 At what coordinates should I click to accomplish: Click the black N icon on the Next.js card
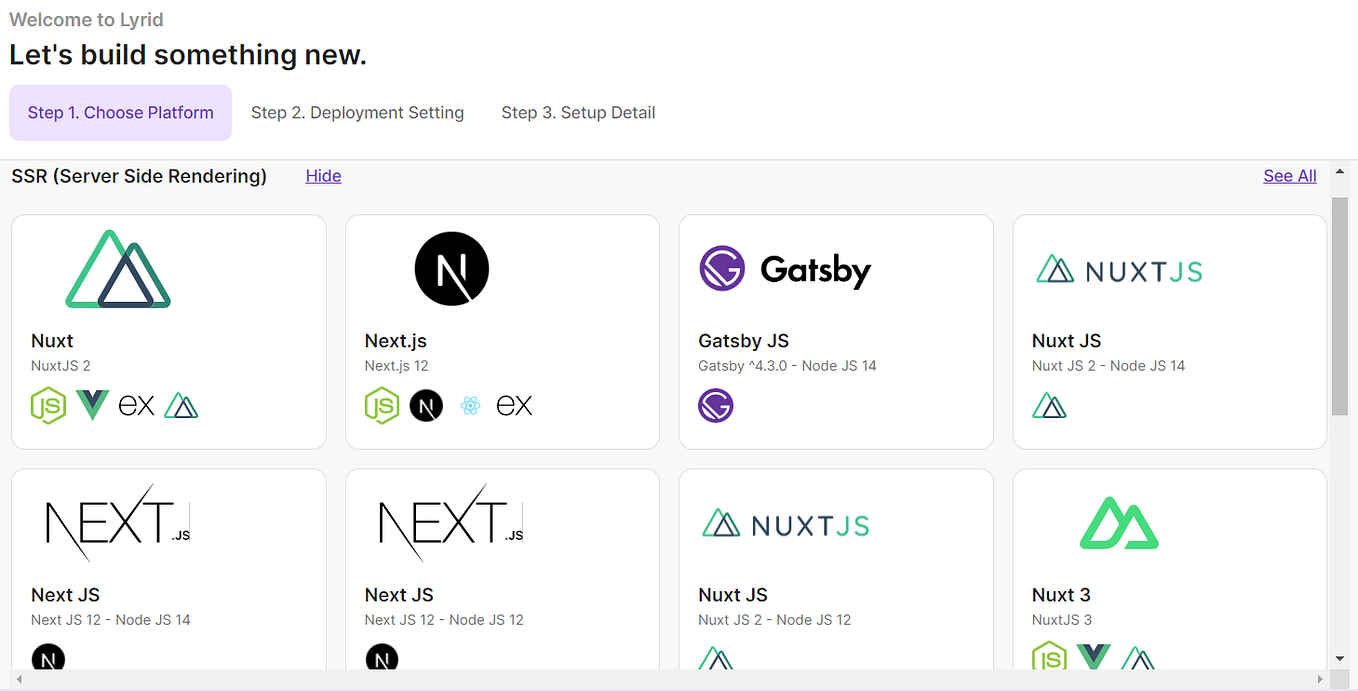coord(426,405)
